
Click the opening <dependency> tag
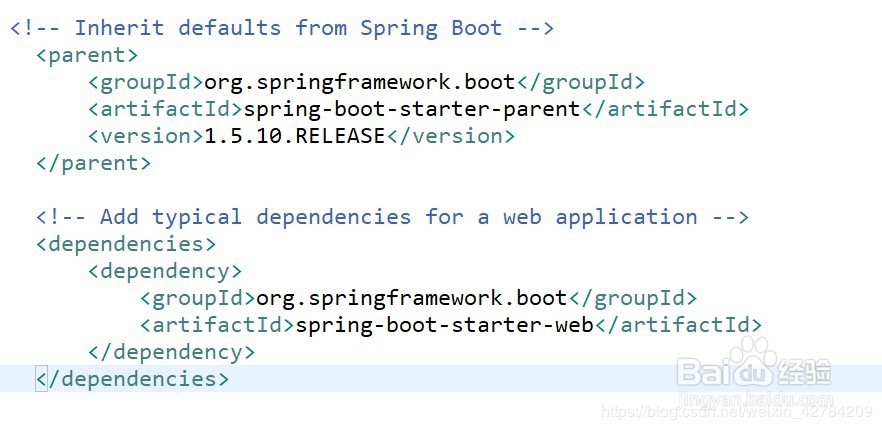(x=165, y=271)
